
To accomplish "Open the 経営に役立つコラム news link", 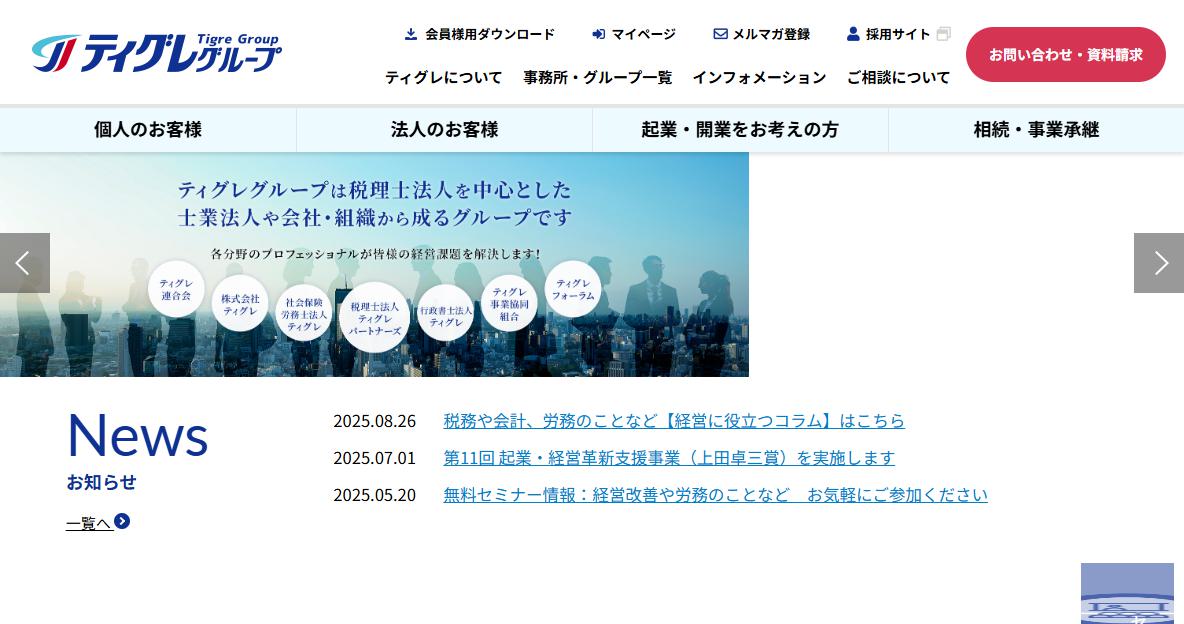I will pyautogui.click(x=674, y=421).
